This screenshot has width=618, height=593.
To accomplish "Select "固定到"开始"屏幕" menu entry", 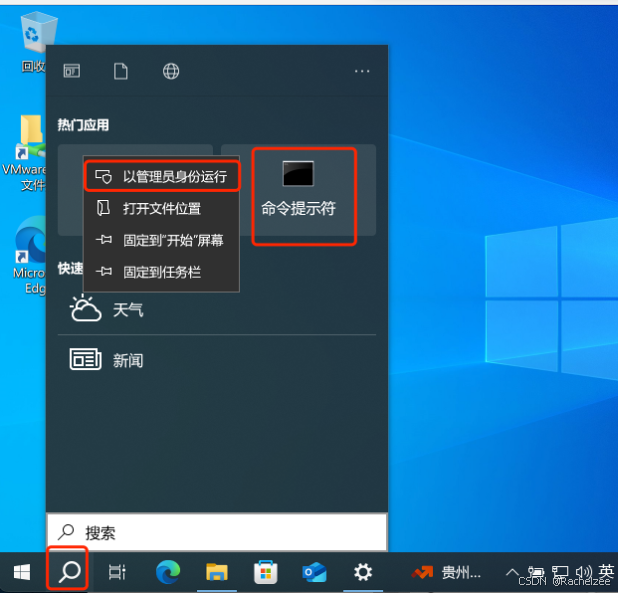I will click(x=161, y=240).
